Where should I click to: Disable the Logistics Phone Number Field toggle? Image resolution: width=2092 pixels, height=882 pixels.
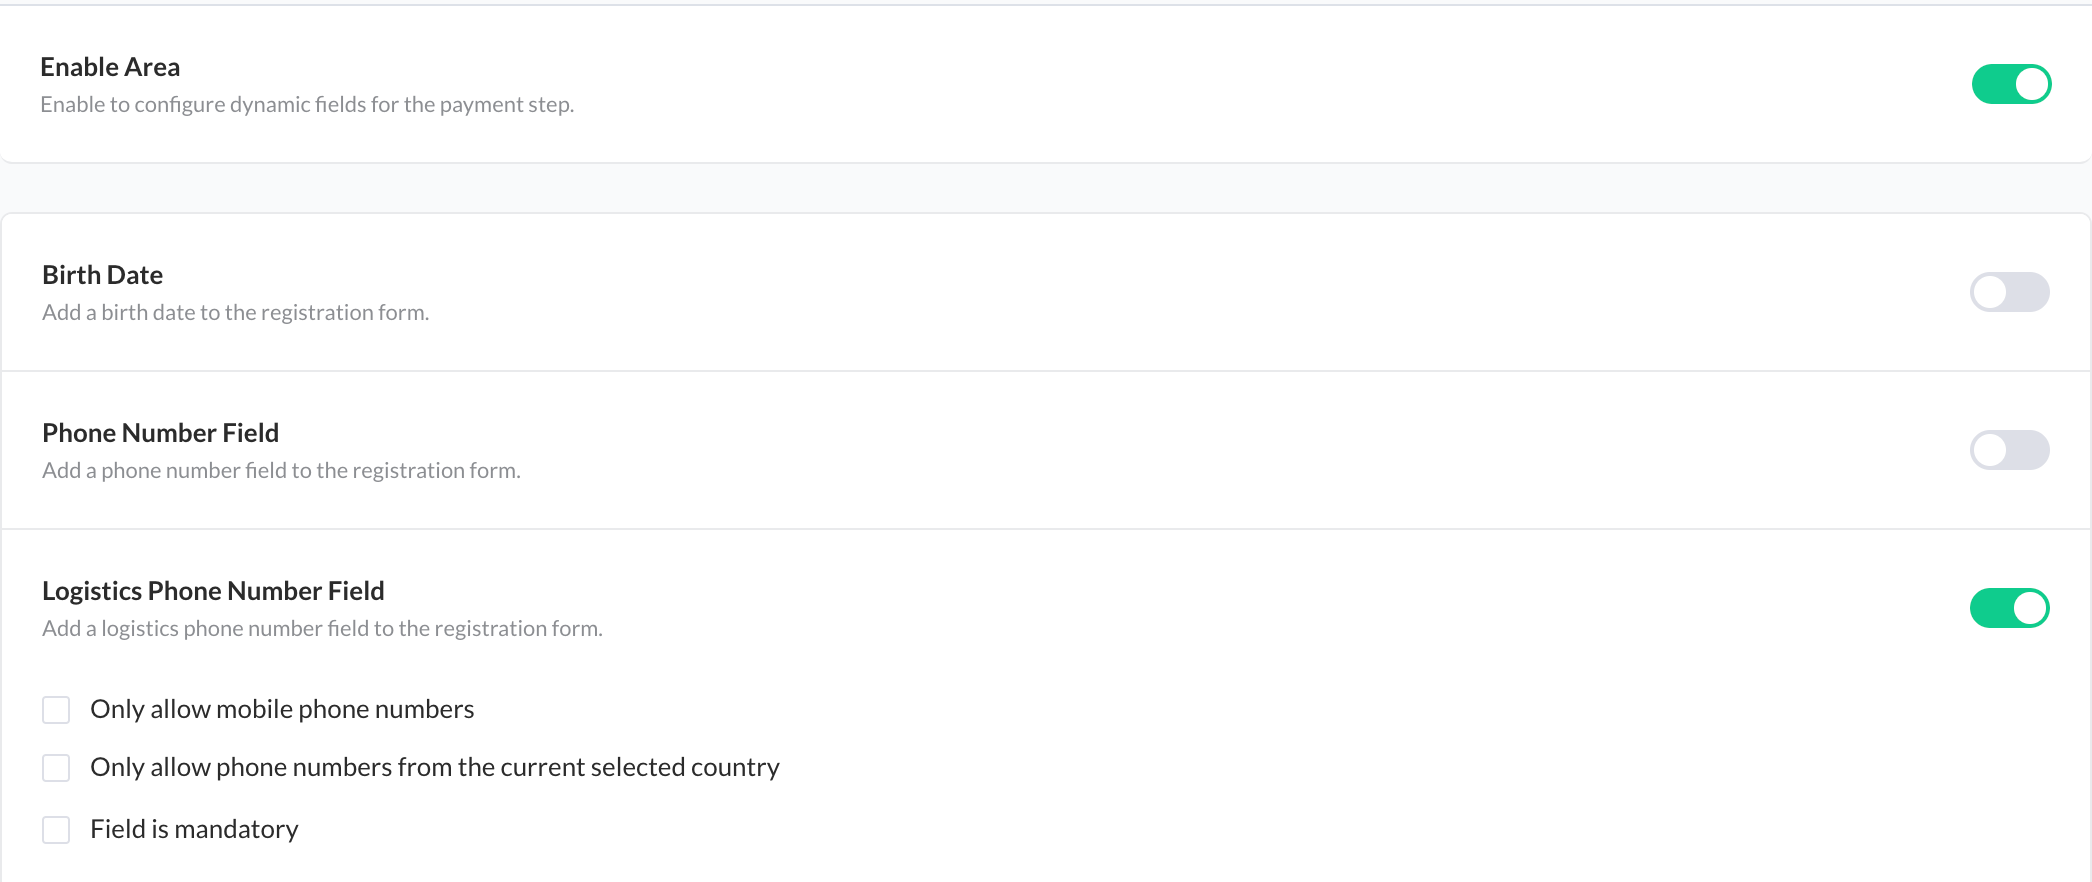pos(2009,608)
